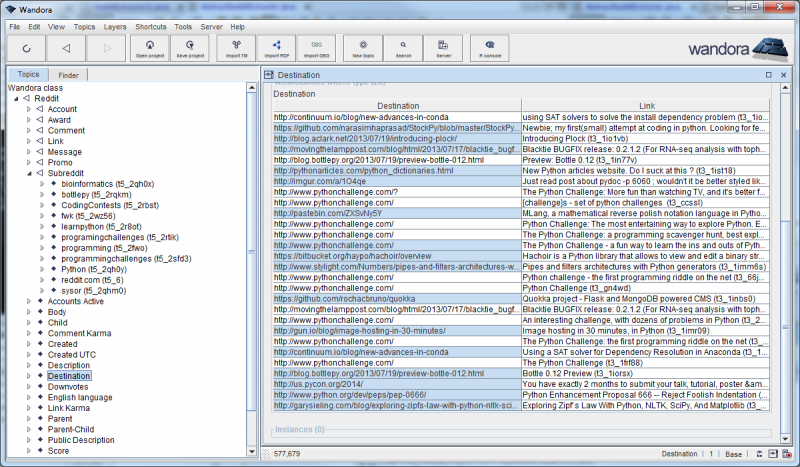Open the R console
This screenshot has height=467, width=800.
coord(489,47)
